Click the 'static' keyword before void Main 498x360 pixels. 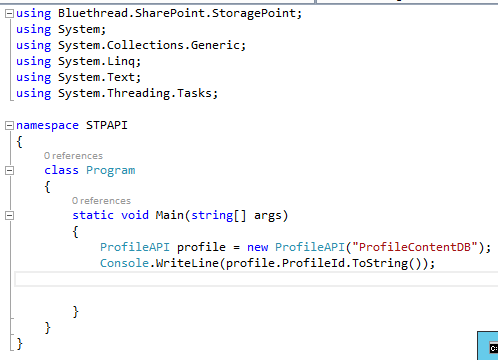click(93, 215)
